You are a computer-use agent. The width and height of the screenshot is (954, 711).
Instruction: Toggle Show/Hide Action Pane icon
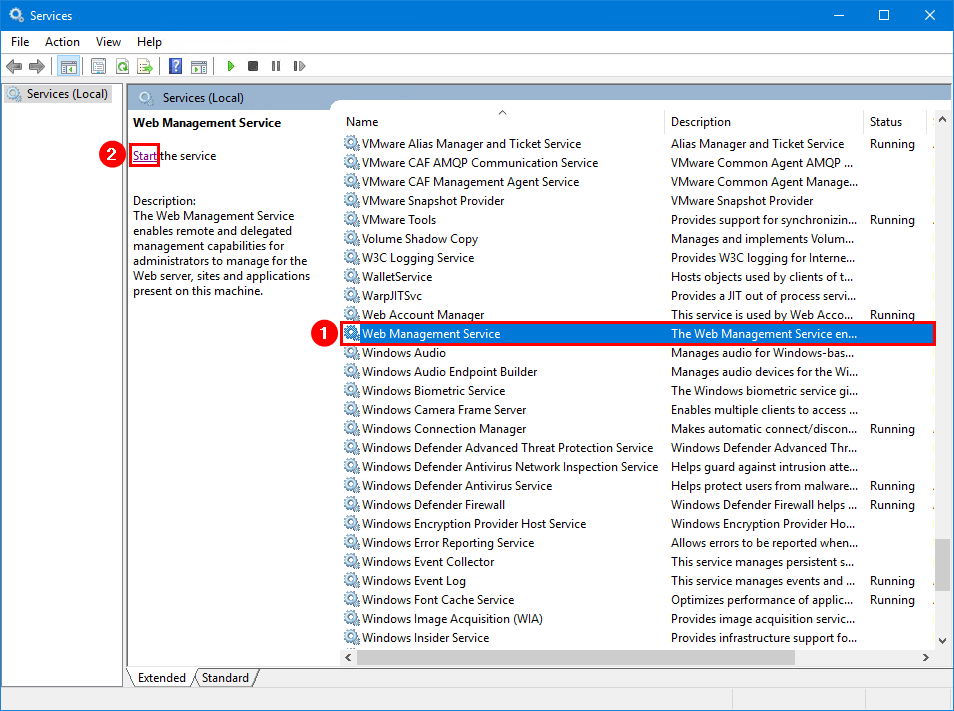coord(199,66)
